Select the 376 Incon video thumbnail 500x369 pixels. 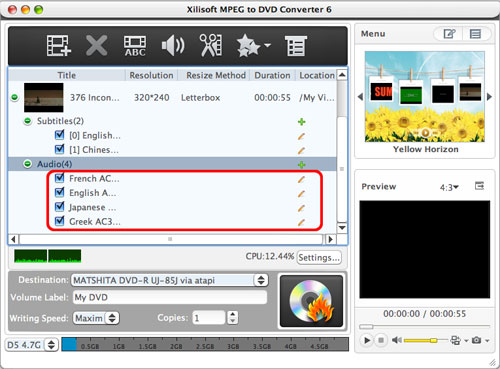(44, 97)
